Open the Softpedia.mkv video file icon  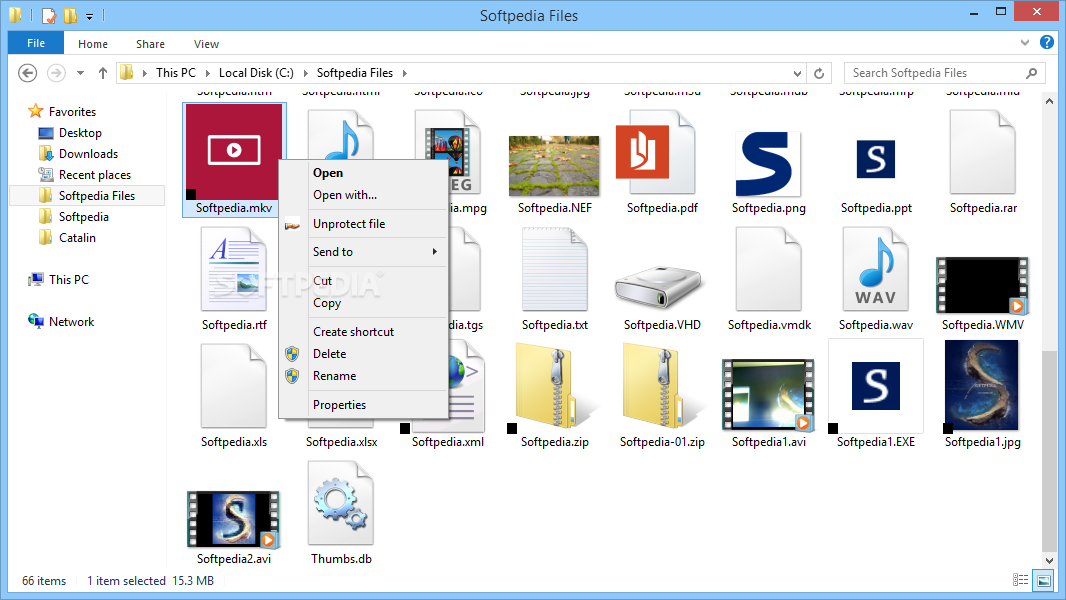[x=233, y=151]
